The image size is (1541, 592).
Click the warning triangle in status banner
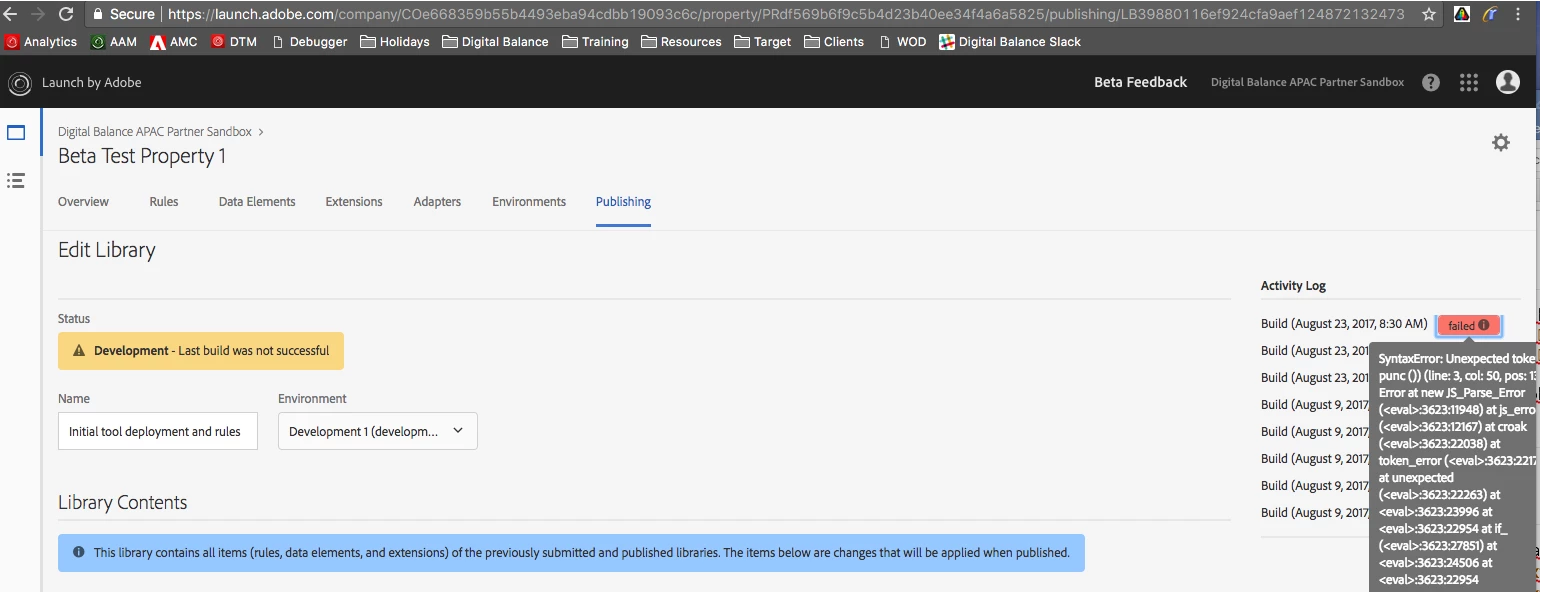(x=79, y=351)
